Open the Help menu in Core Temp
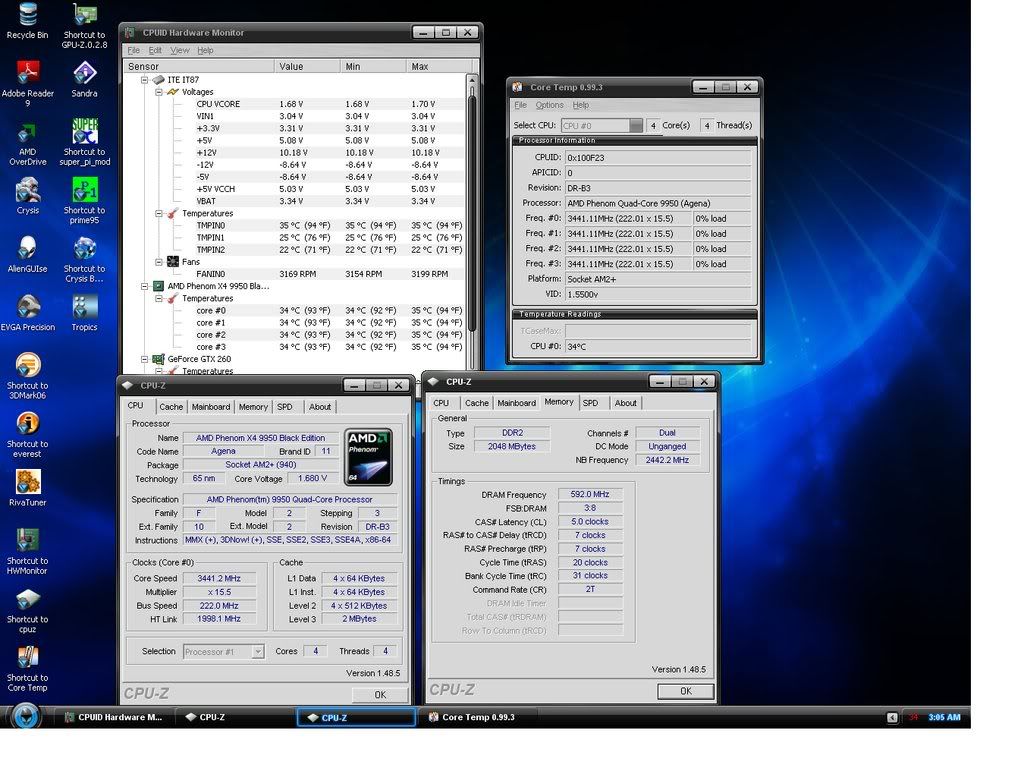Screen dimensions: 1024x768 (581, 105)
